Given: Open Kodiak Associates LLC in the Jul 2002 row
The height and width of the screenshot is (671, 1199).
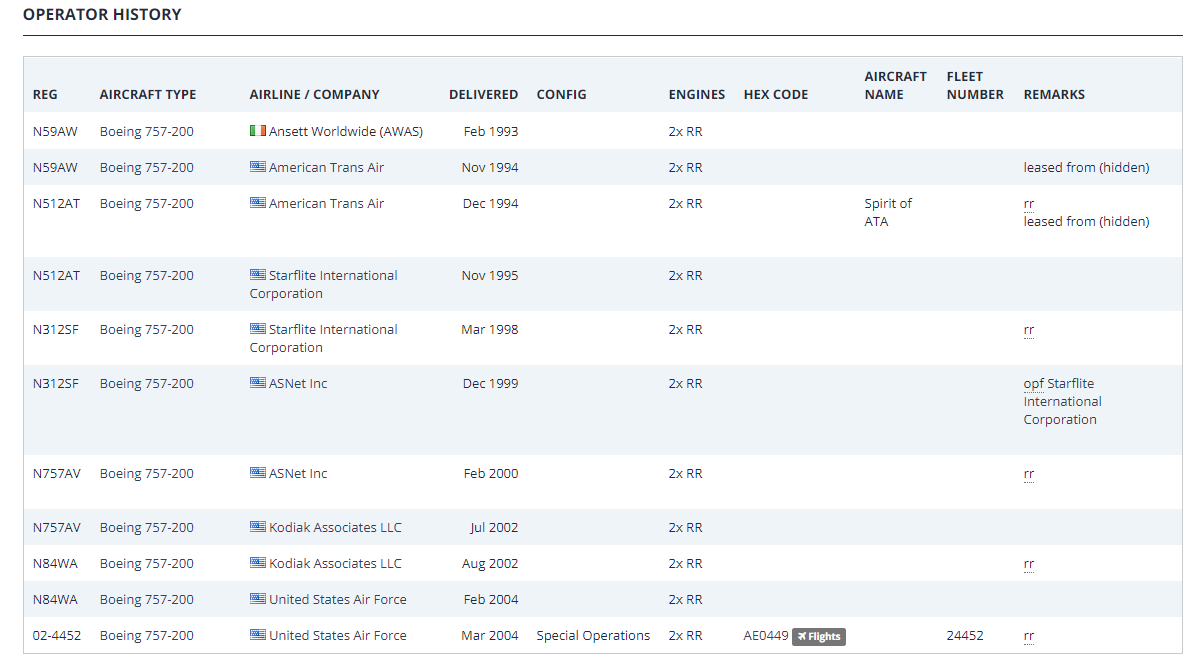Looking at the screenshot, I should (x=335, y=527).
